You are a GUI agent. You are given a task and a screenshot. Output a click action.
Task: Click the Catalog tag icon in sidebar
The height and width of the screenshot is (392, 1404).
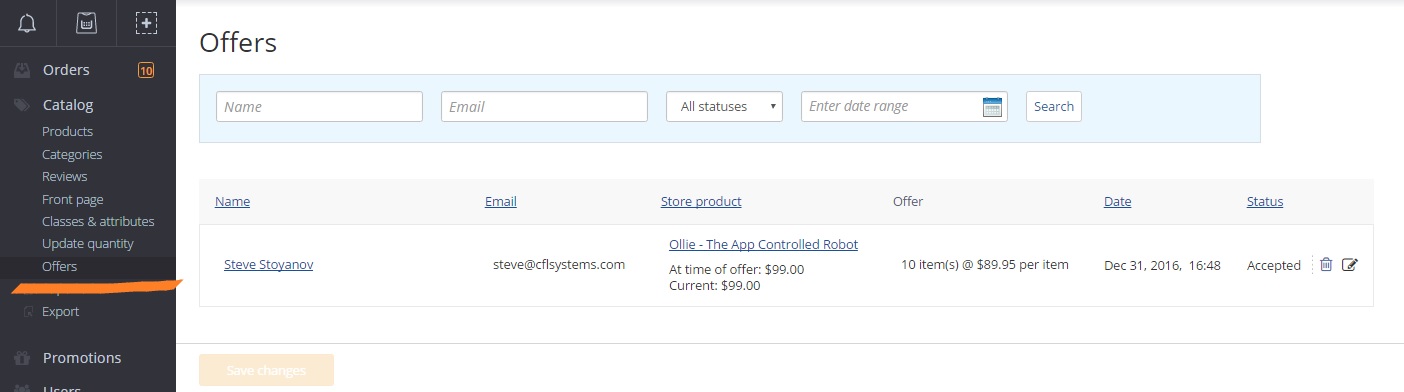coord(20,105)
